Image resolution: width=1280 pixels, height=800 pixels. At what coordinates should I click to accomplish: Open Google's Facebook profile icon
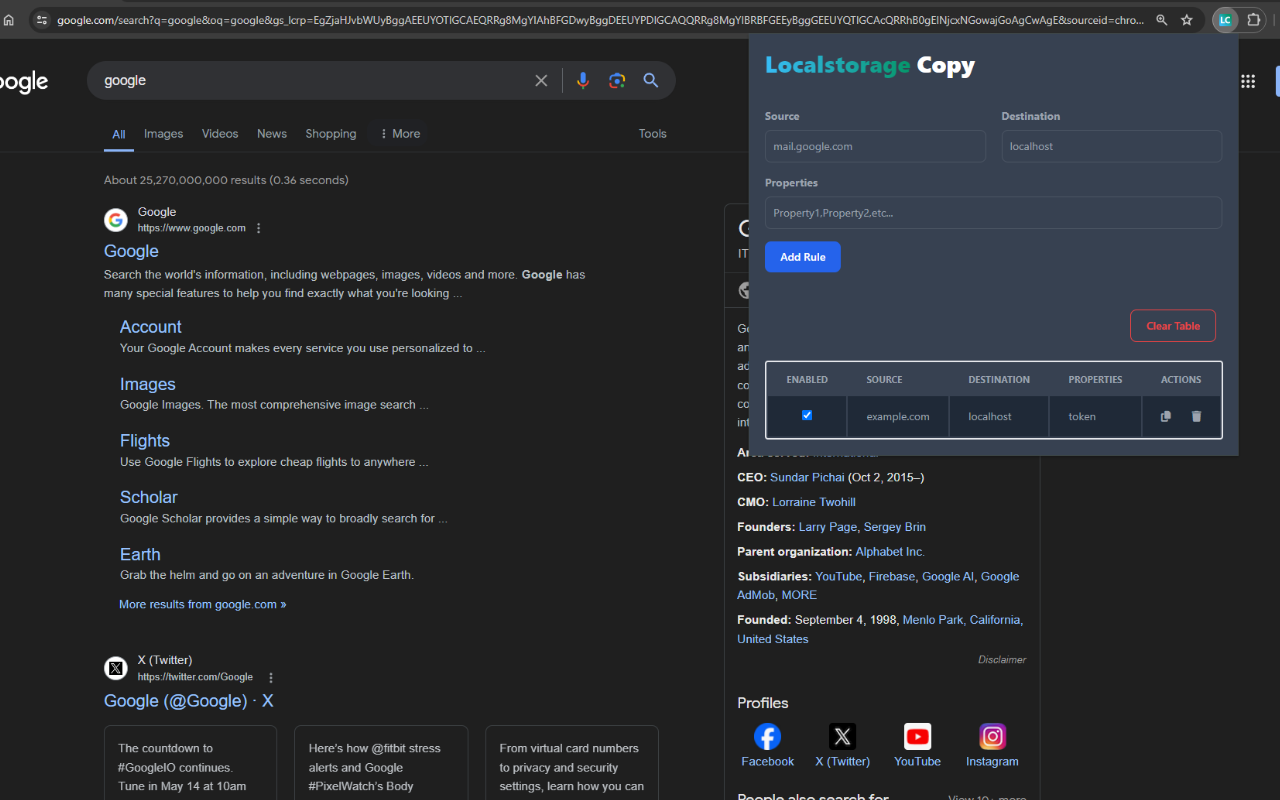tap(767, 736)
